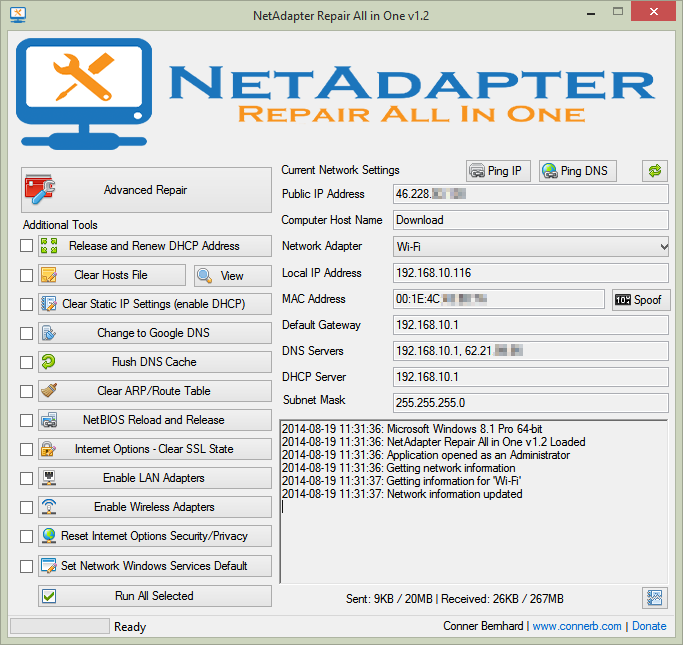
Task: Click the green refresh network info icon
Action: [655, 171]
